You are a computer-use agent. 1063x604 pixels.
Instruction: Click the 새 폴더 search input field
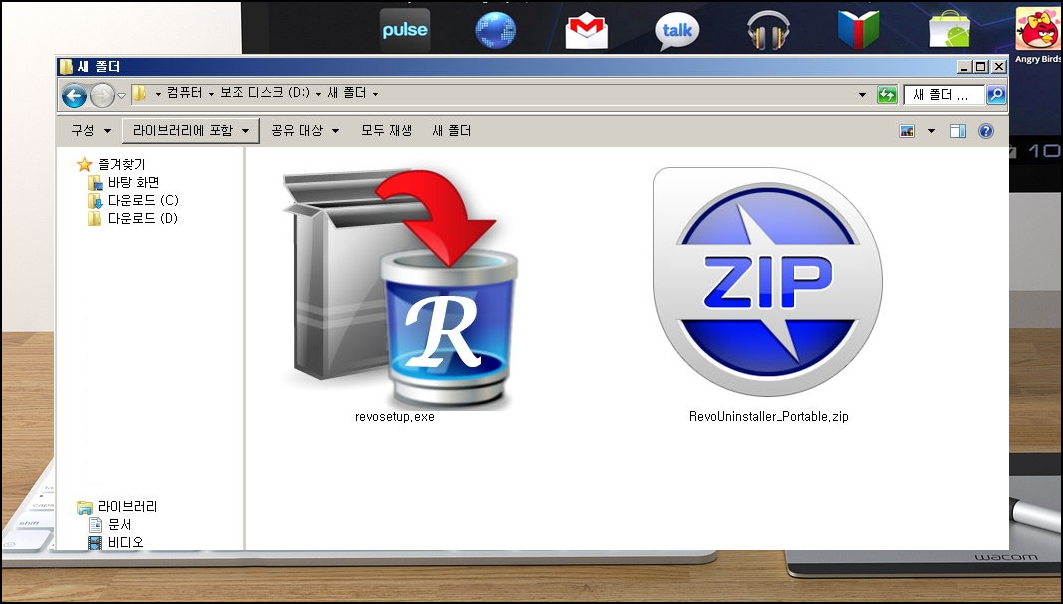pyautogui.click(x=944, y=95)
